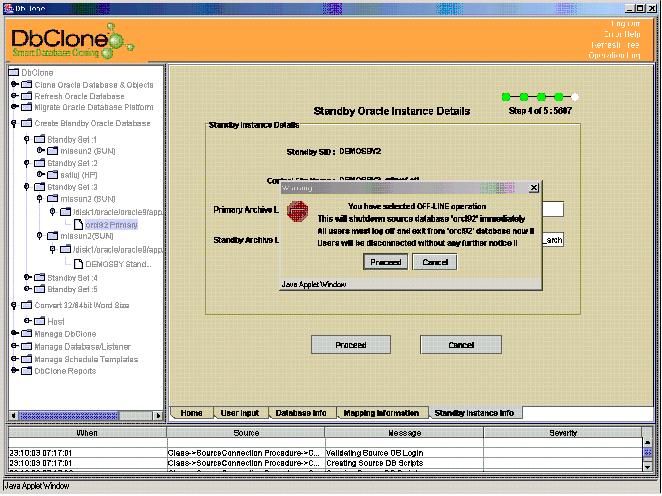Click the When column header
The height and width of the screenshot is (496, 662).
click(87, 433)
